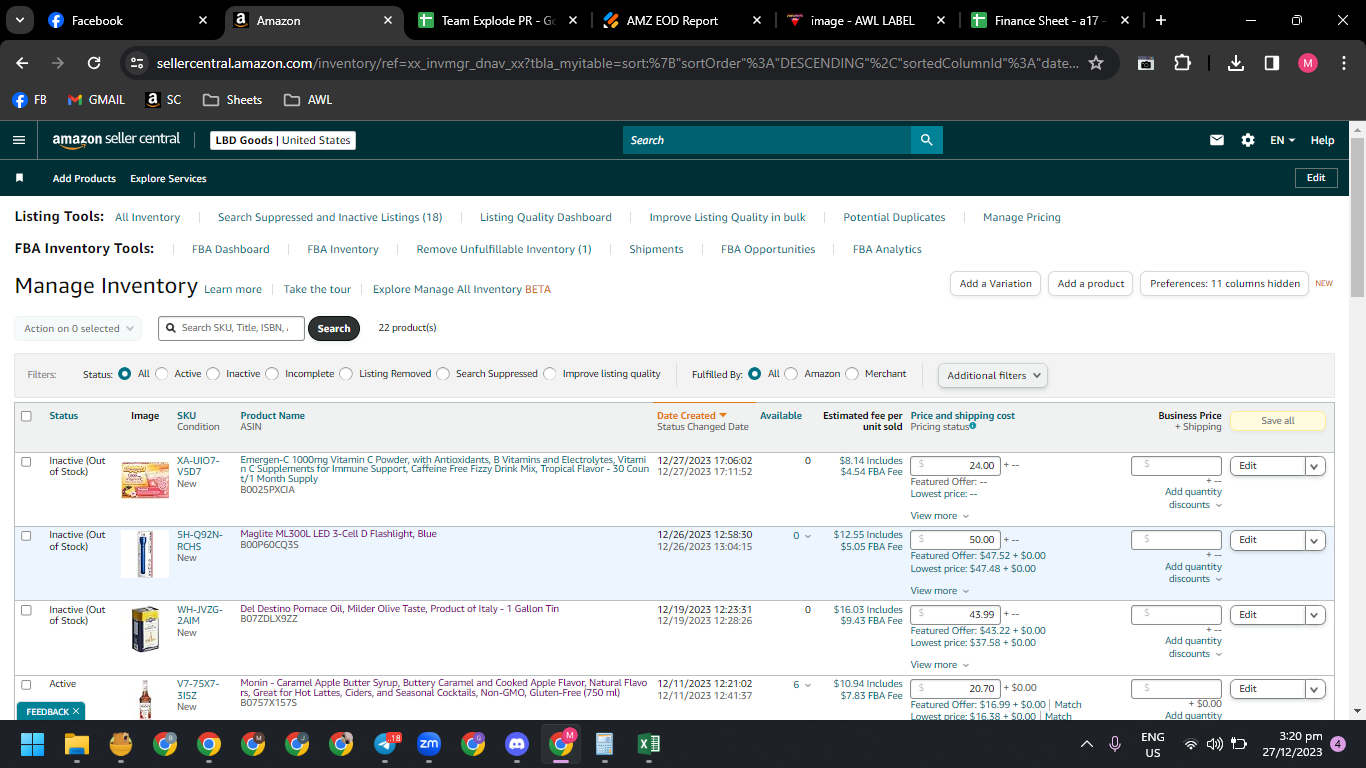
Task: Check the Maglite flashlight row checkbox
Action: tap(26, 535)
